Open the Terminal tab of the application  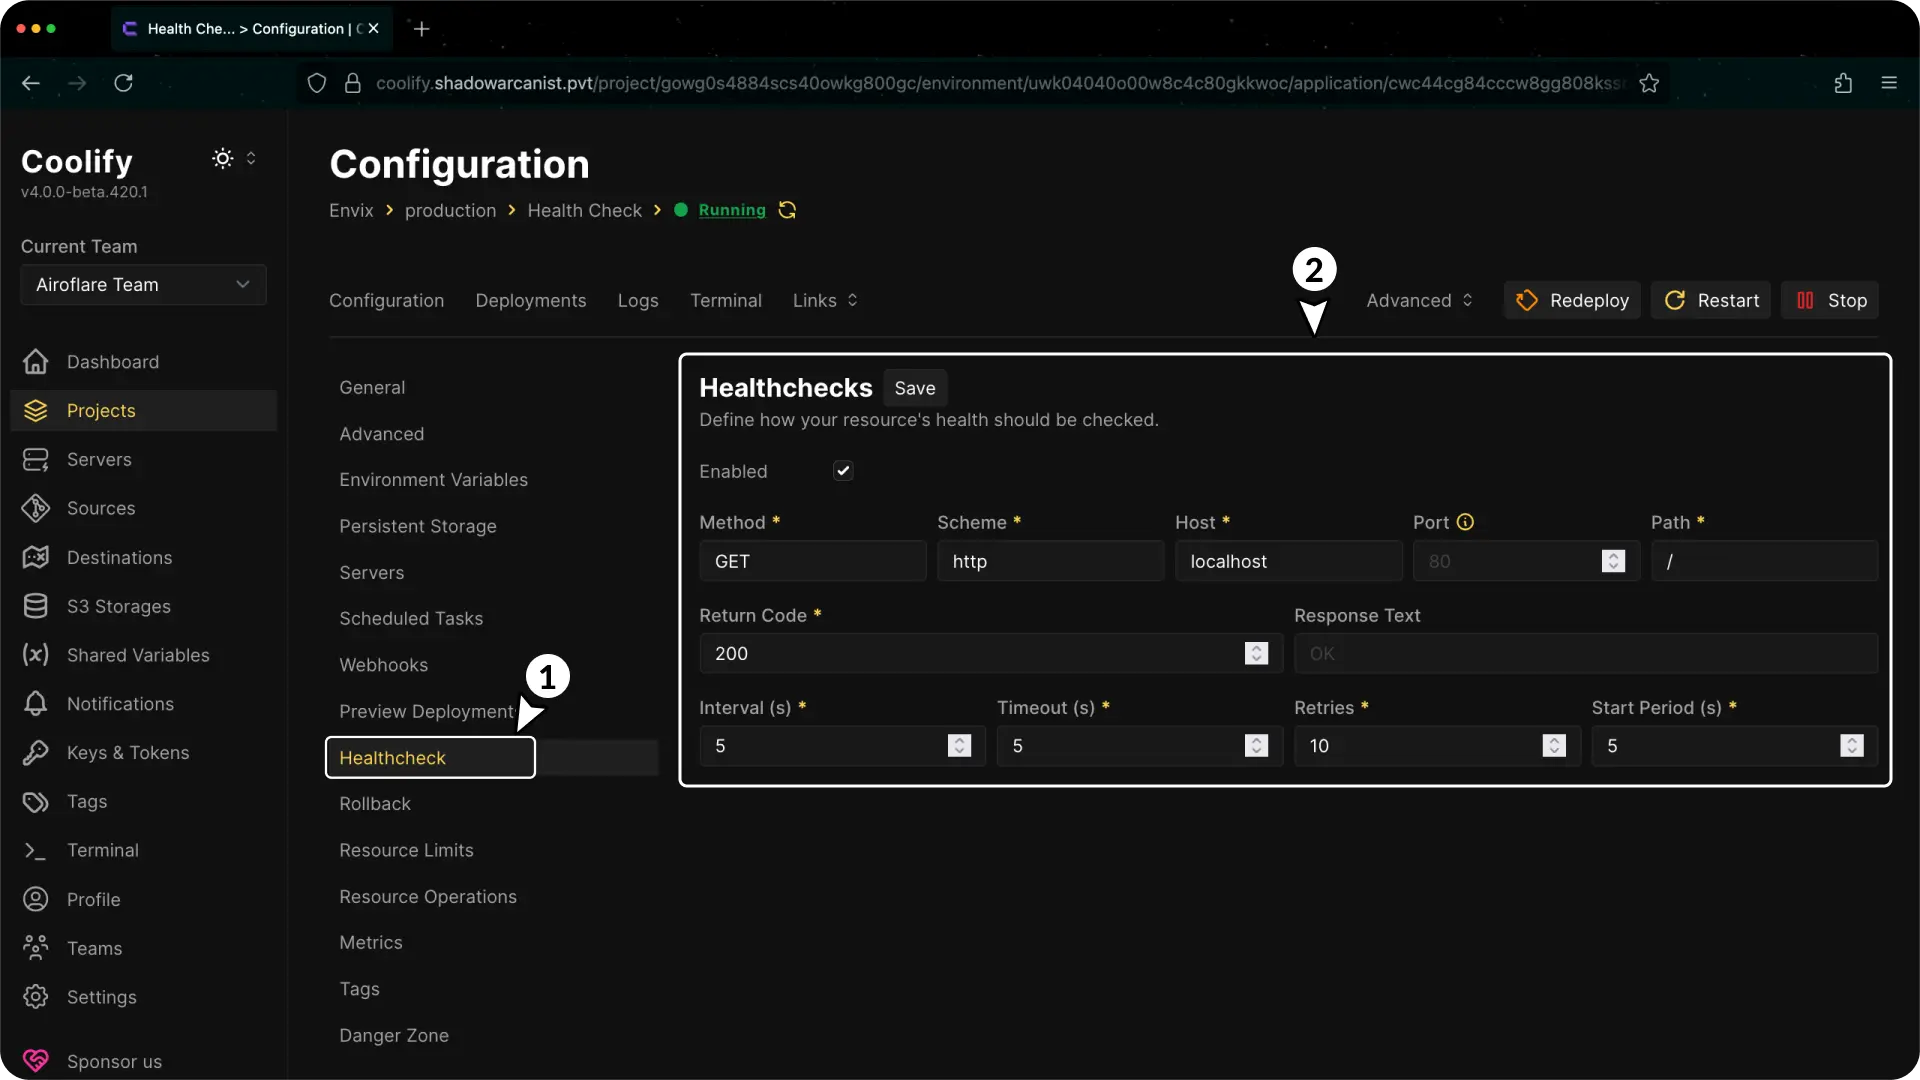726,301
